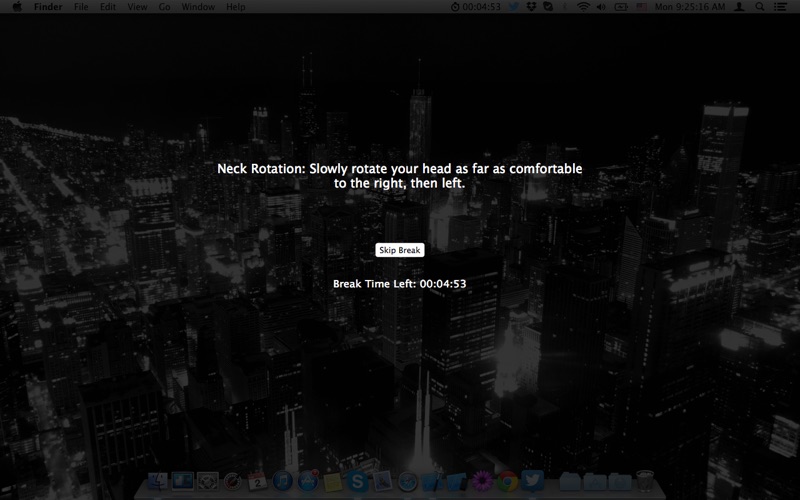
Task: Open the File menu
Action: [x=81, y=7]
